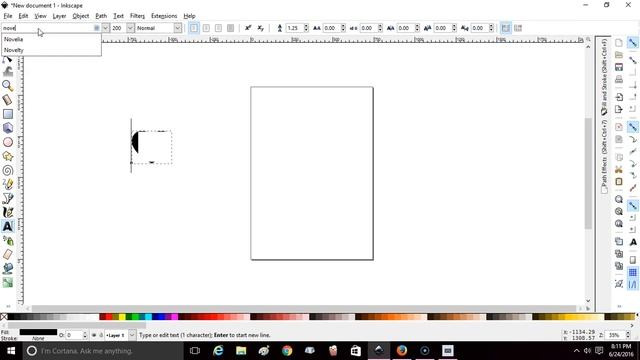The height and width of the screenshot is (360, 640).
Task: Click the Save document icon
Action: pyautogui.click(x=619, y=67)
